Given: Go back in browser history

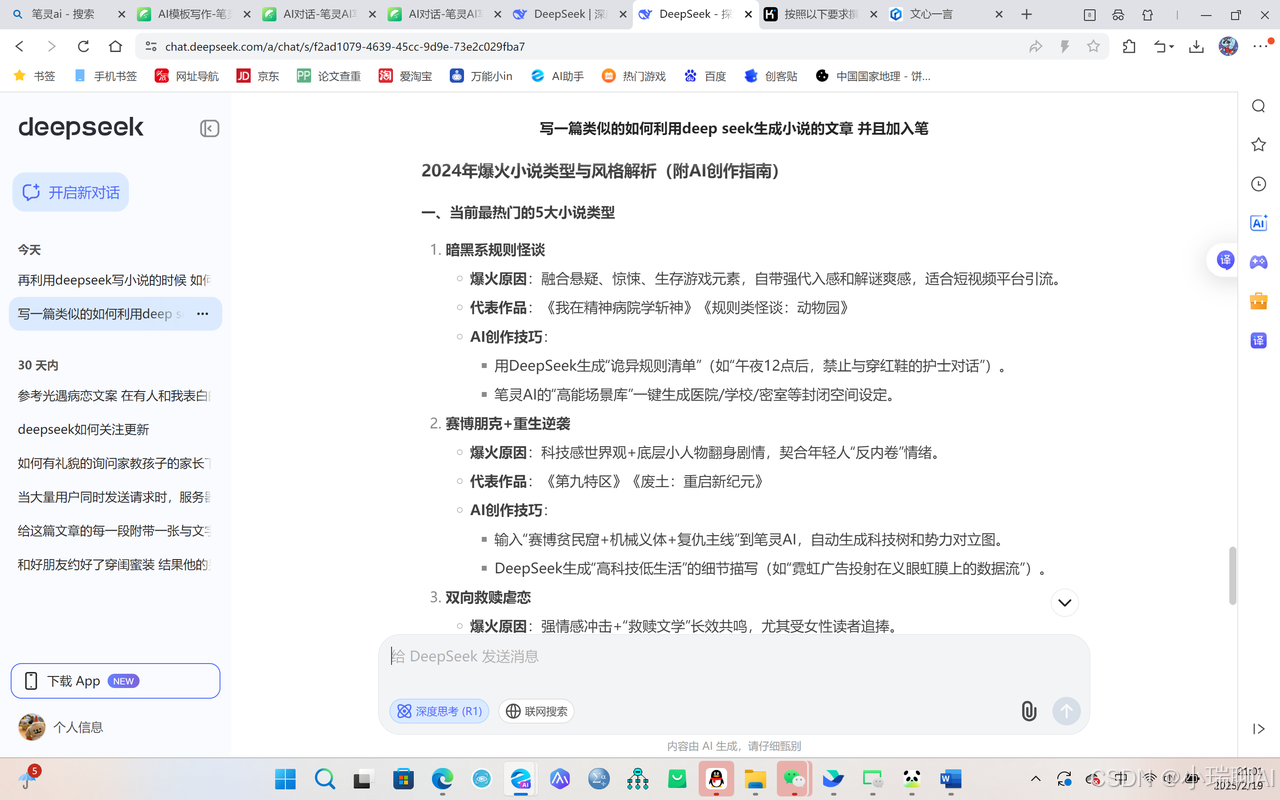Looking at the screenshot, I should (x=20, y=47).
